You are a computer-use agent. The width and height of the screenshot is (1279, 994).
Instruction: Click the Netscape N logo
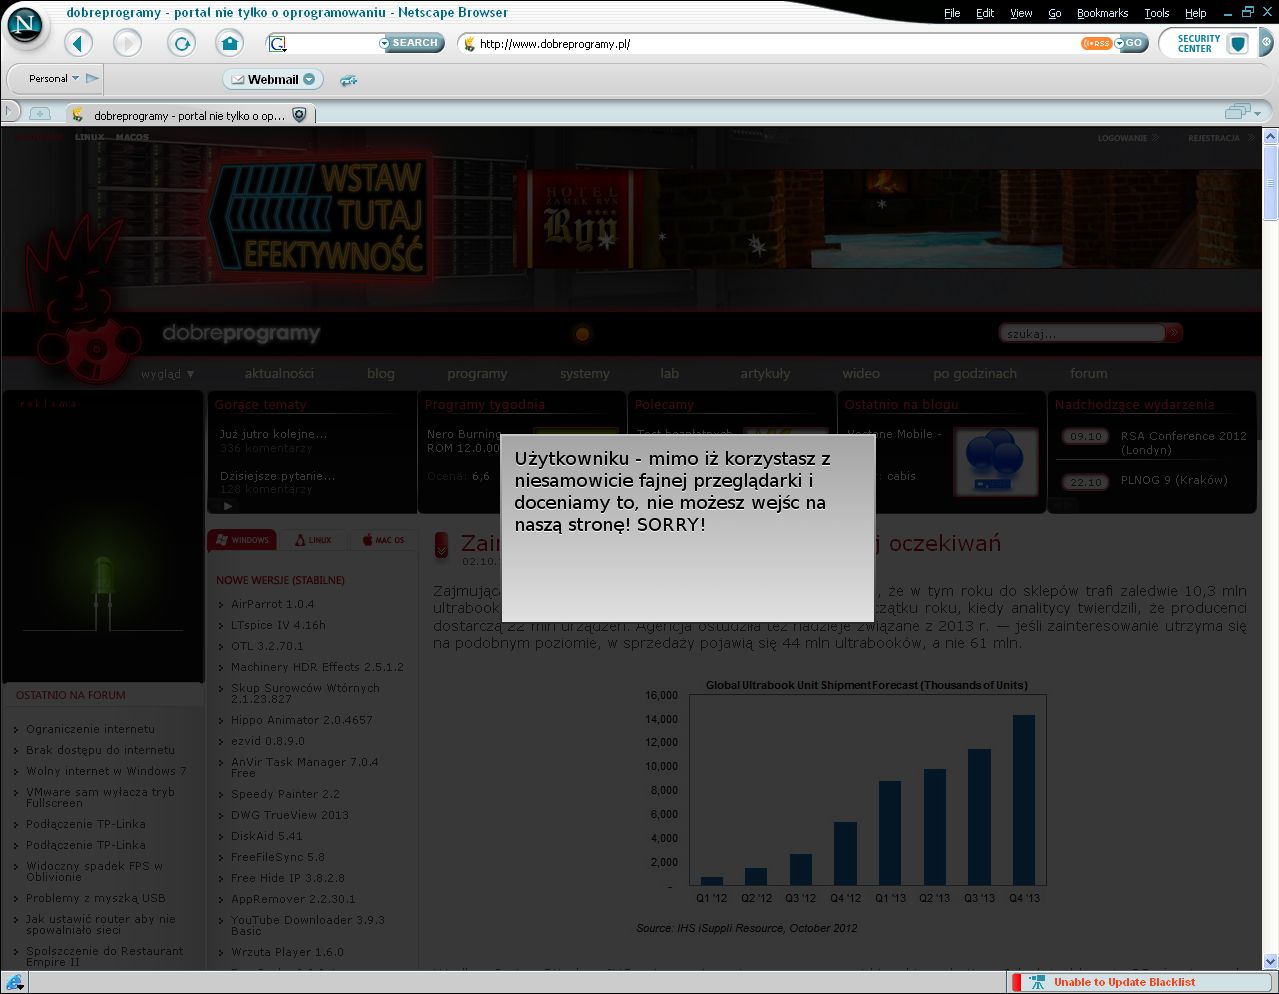[x=25, y=24]
